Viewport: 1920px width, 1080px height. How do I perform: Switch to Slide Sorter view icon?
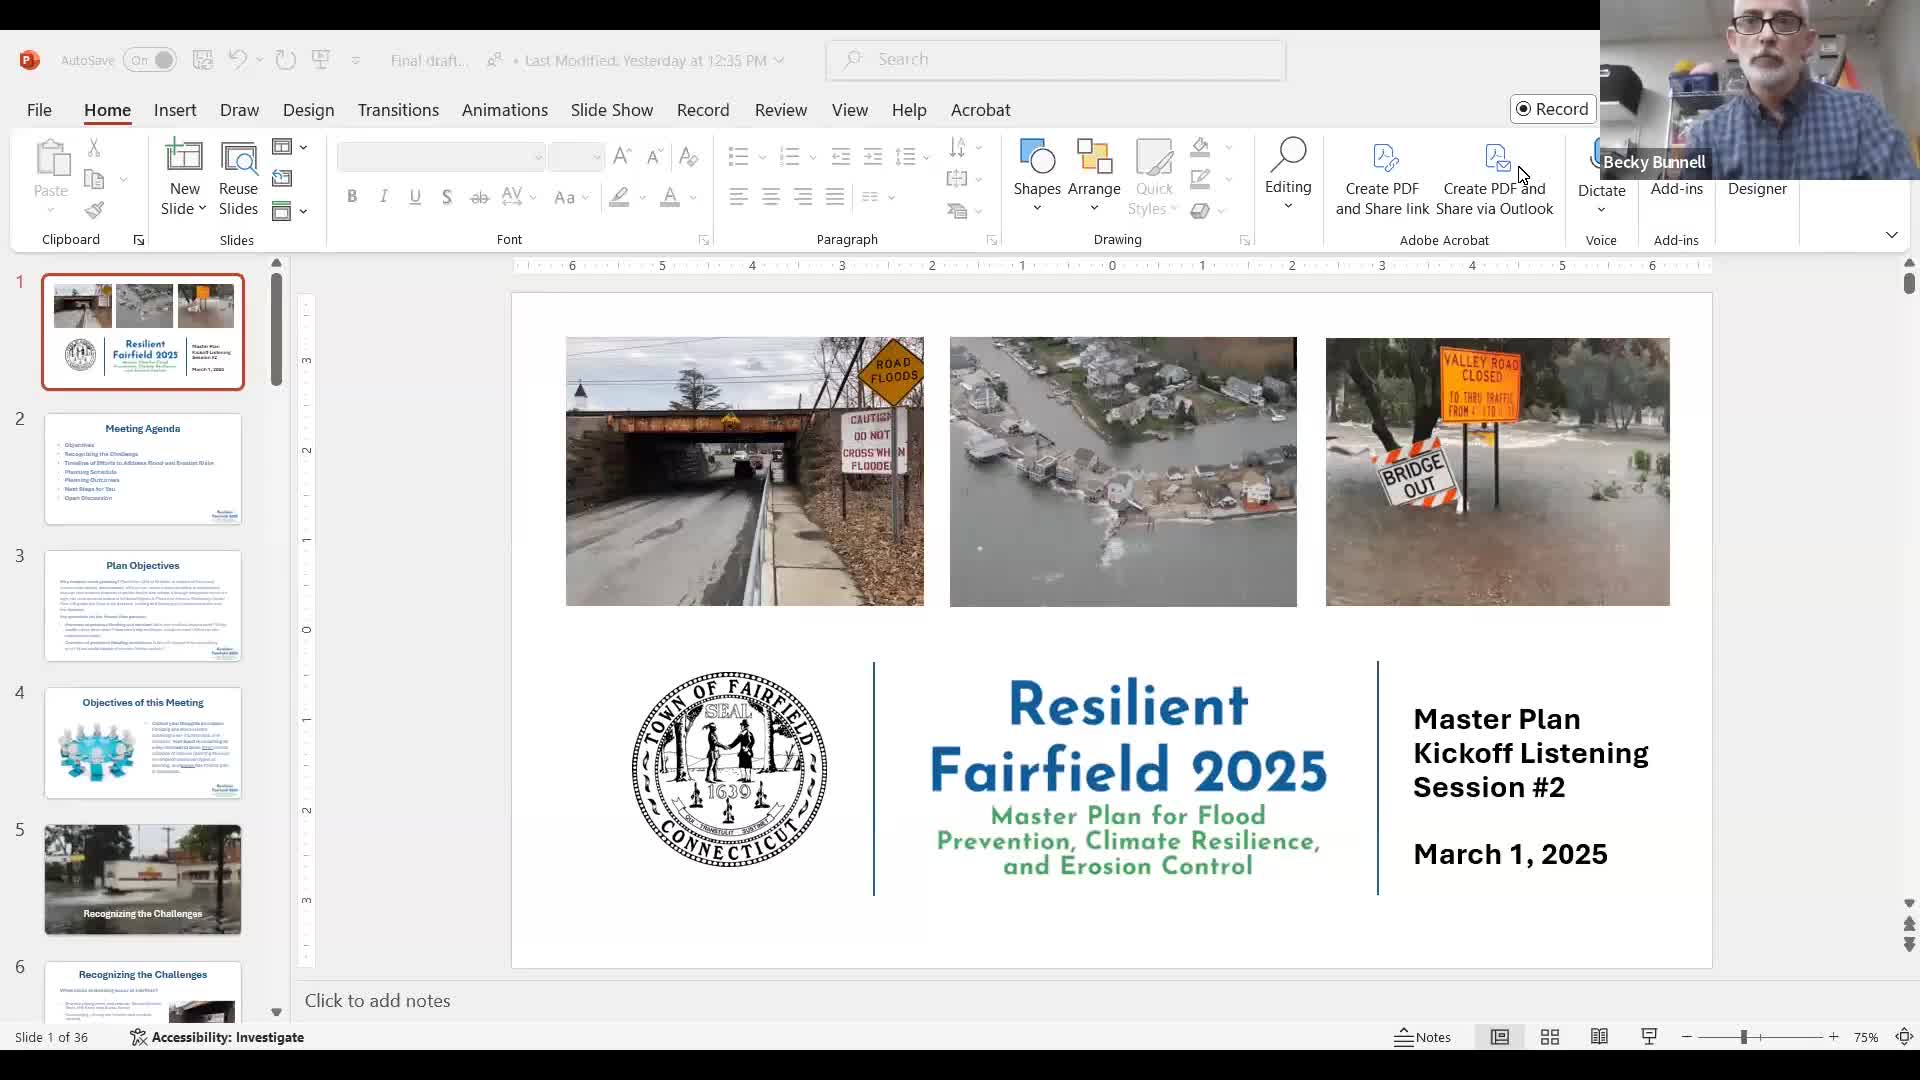click(1550, 1037)
